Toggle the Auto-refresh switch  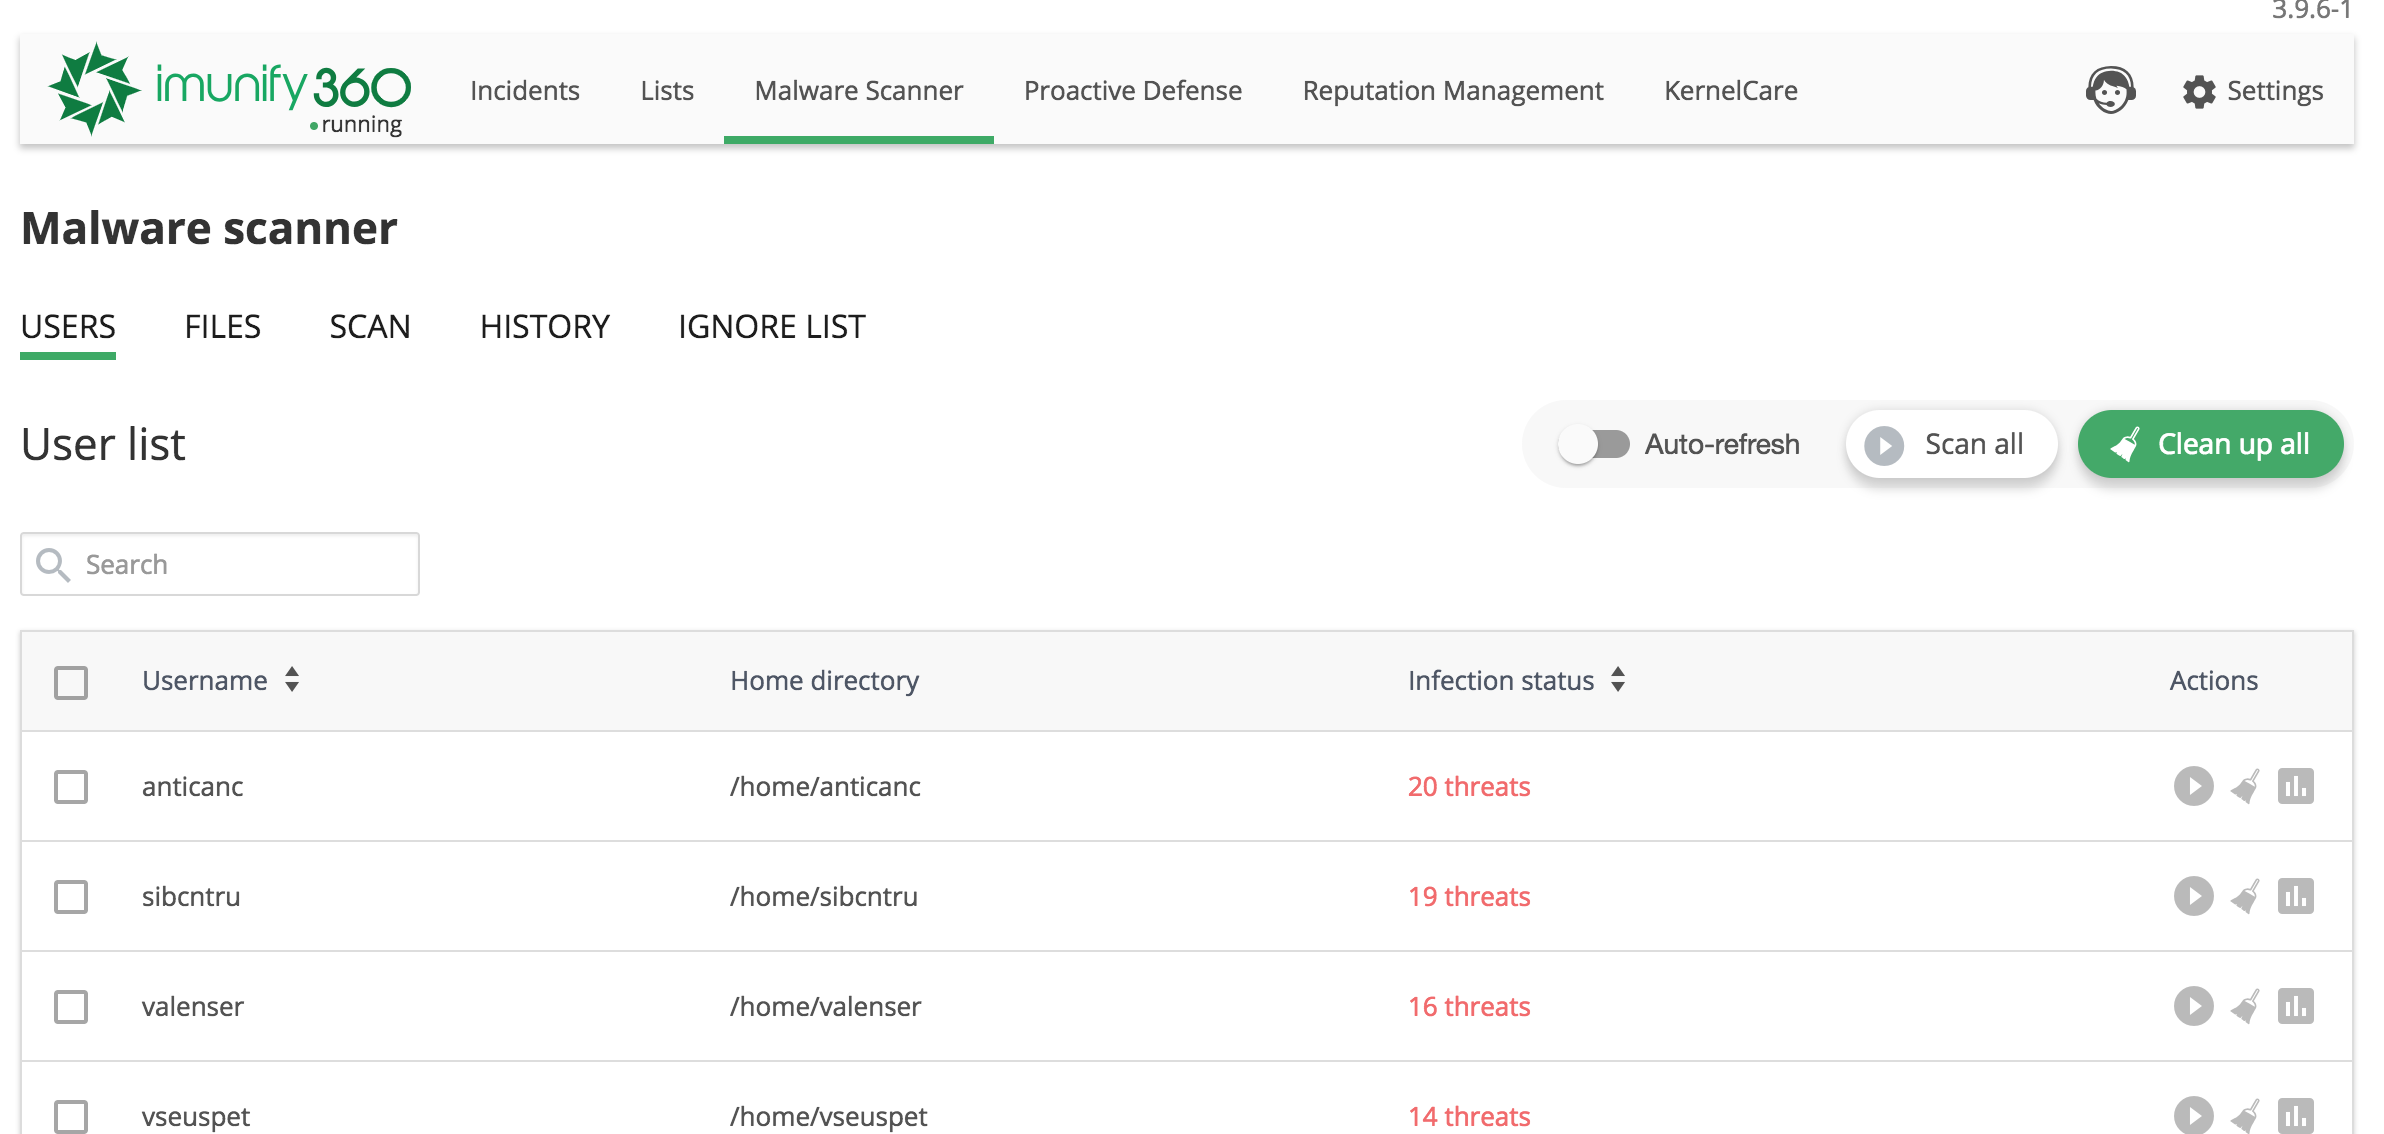pos(1594,444)
